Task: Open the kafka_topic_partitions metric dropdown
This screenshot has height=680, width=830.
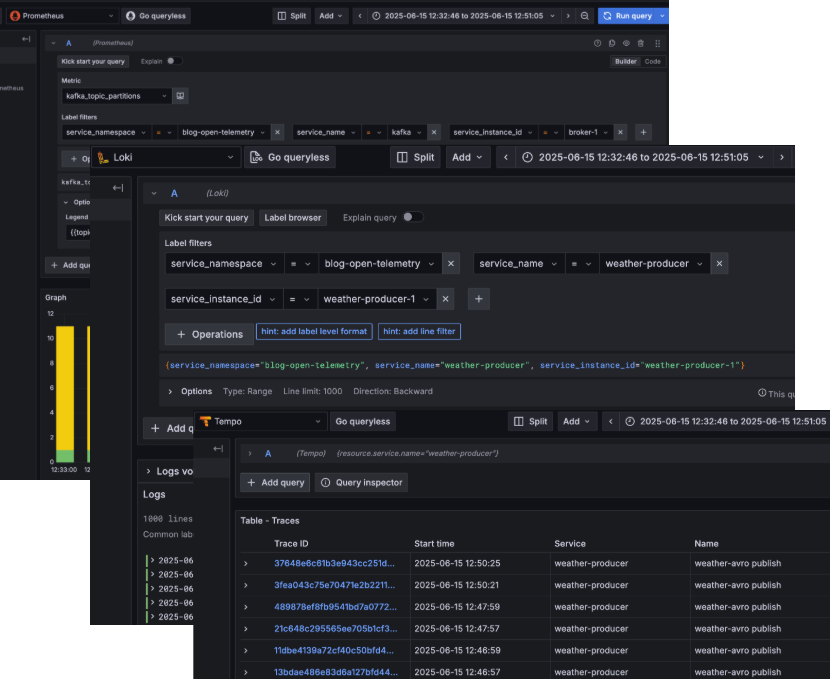Action: (116, 96)
